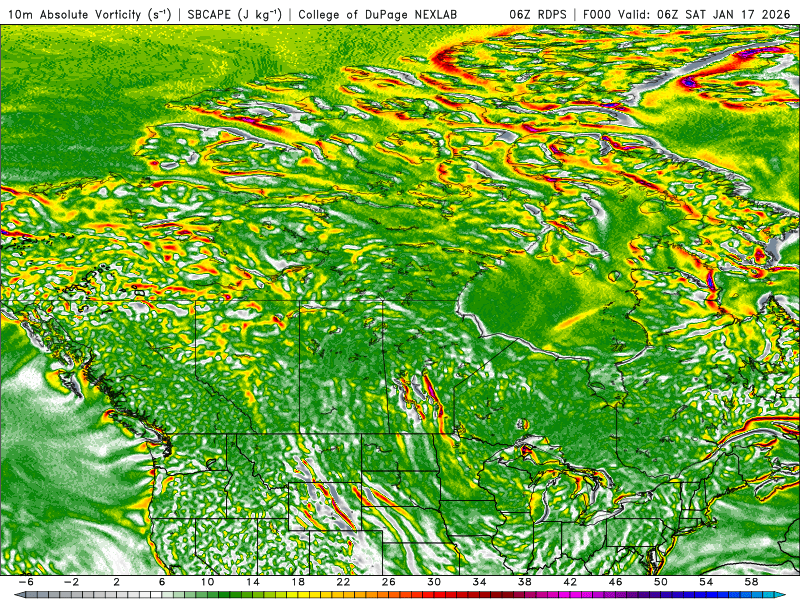Click the "10m Absolute Vorticity (s⁻¹)" title text
Screen dimensions: 800x600
click(x=90, y=14)
